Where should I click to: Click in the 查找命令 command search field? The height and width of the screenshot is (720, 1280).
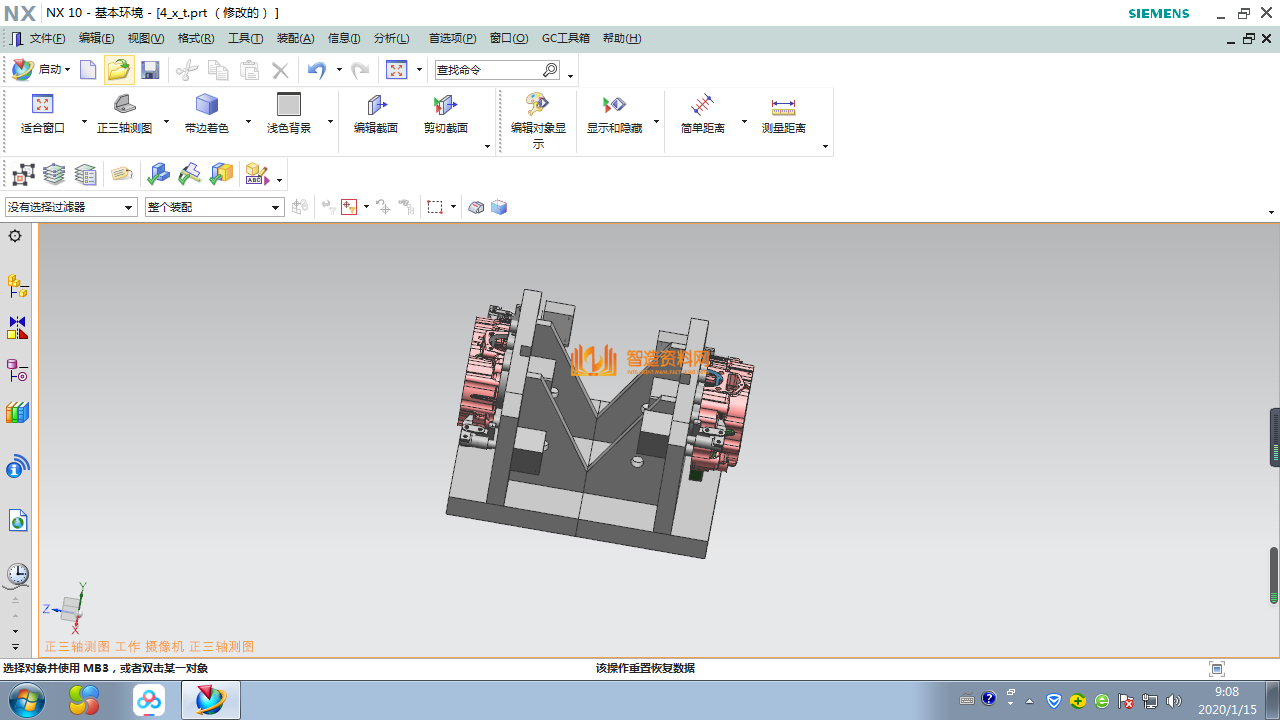487,70
